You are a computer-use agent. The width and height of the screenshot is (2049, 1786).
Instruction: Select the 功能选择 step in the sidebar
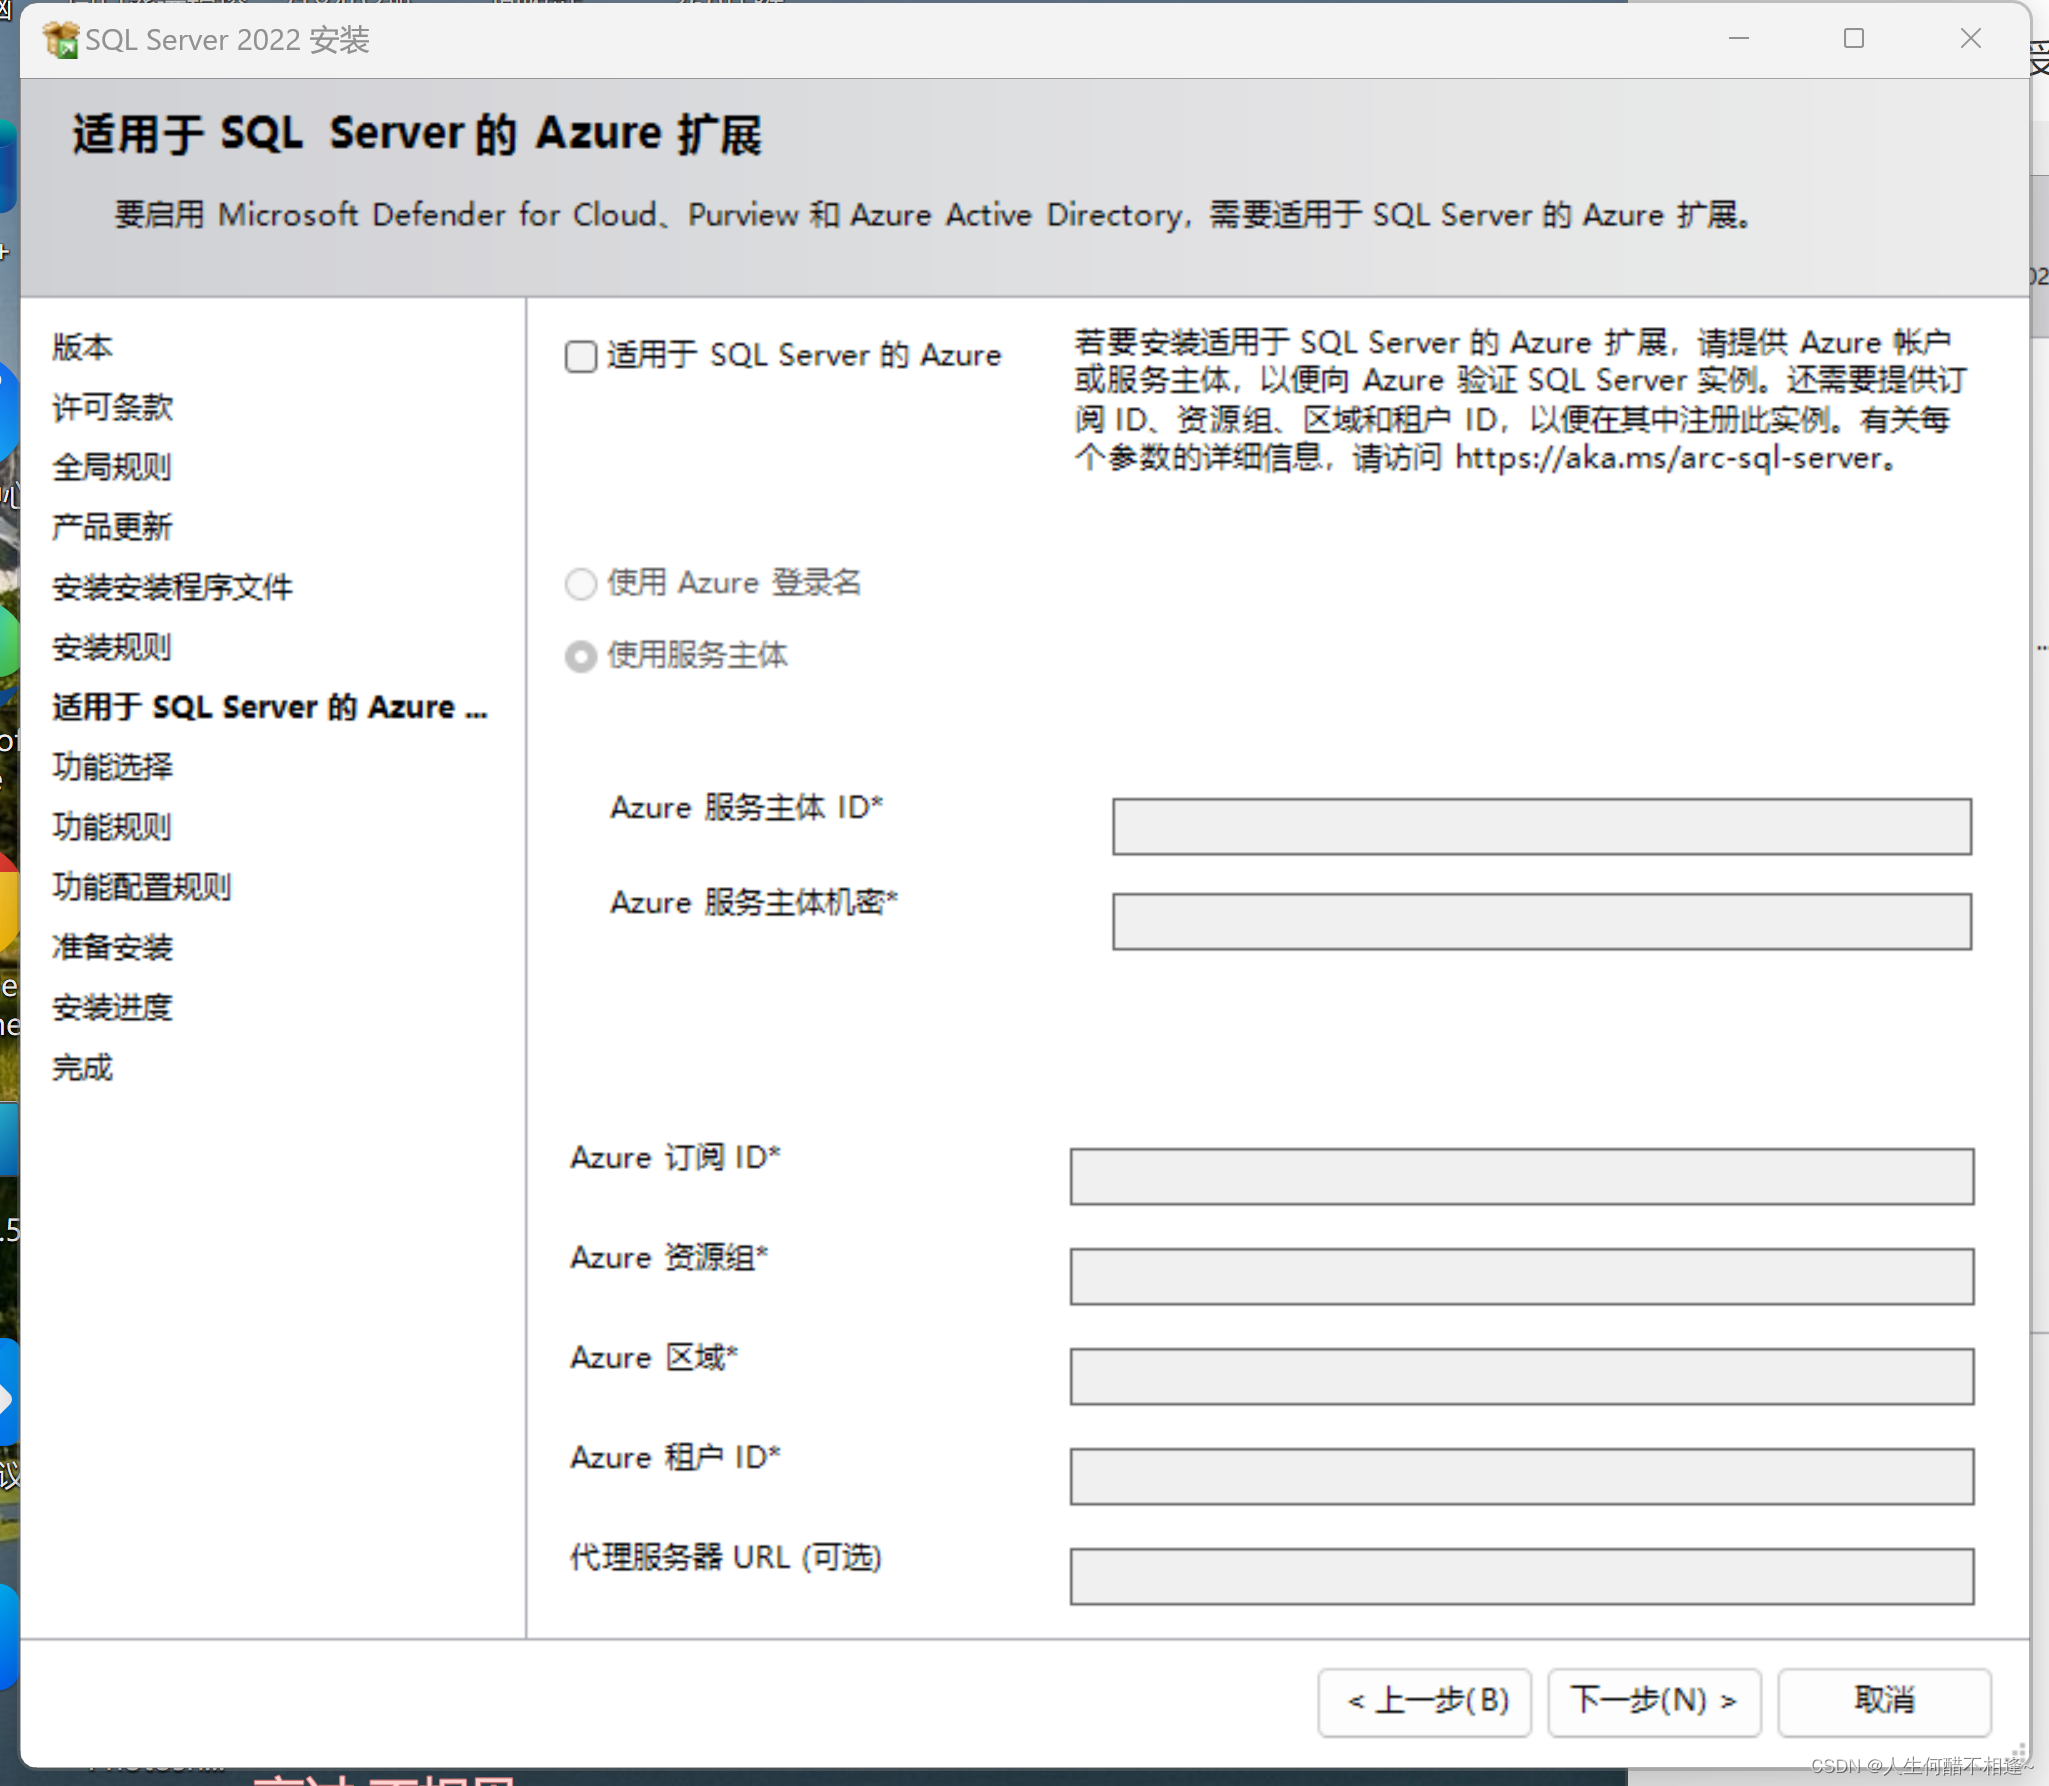pyautogui.click(x=112, y=767)
